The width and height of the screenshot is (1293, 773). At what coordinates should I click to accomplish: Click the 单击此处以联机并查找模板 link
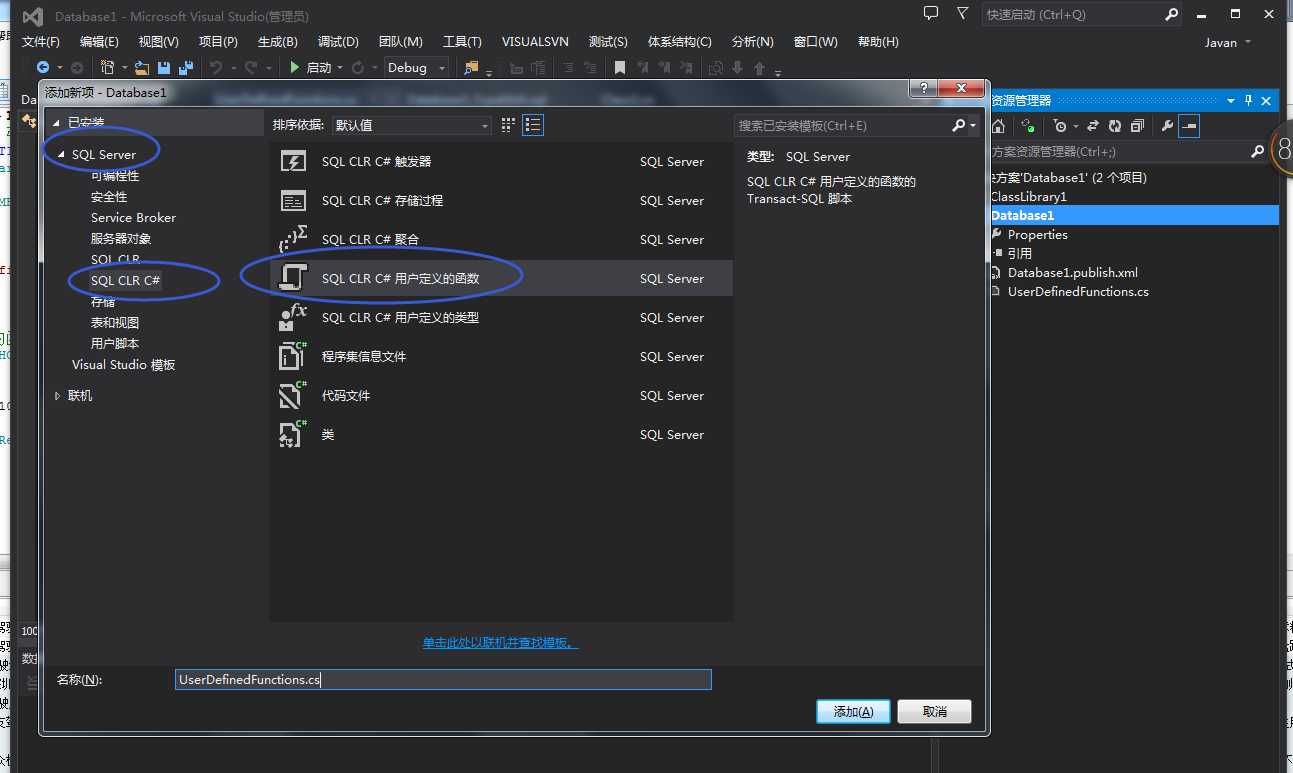point(500,643)
